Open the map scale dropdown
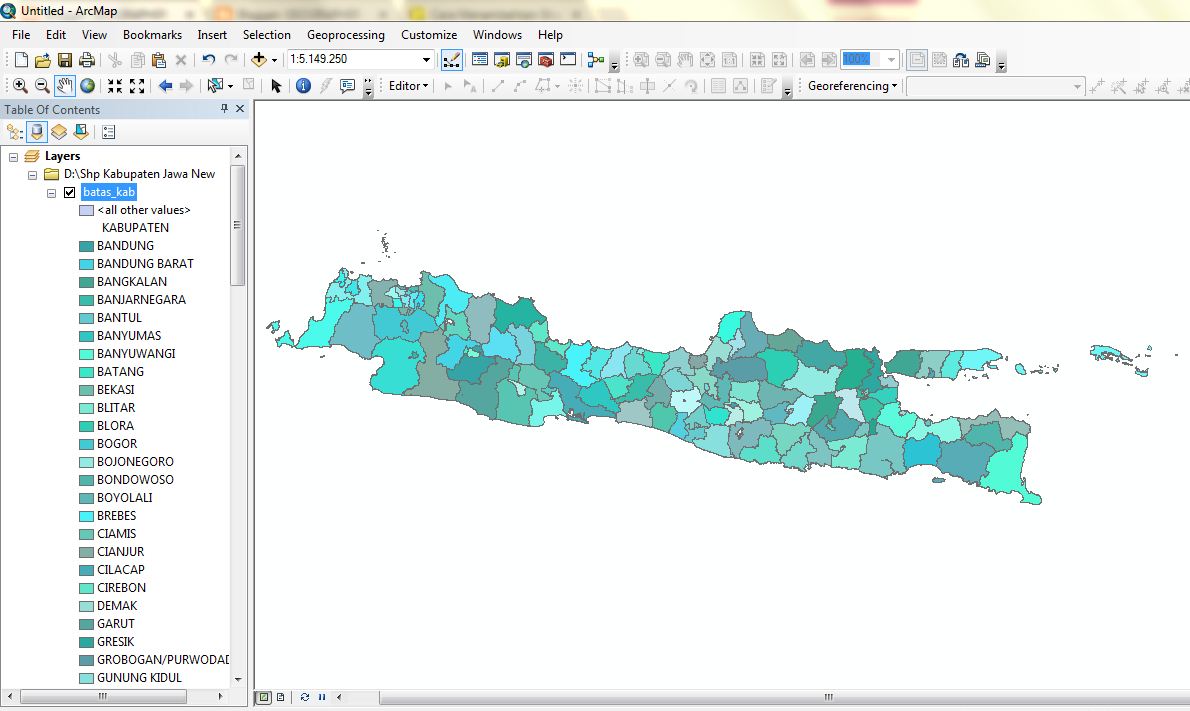Image resolution: width=1190 pixels, height=711 pixels. [x=426, y=60]
